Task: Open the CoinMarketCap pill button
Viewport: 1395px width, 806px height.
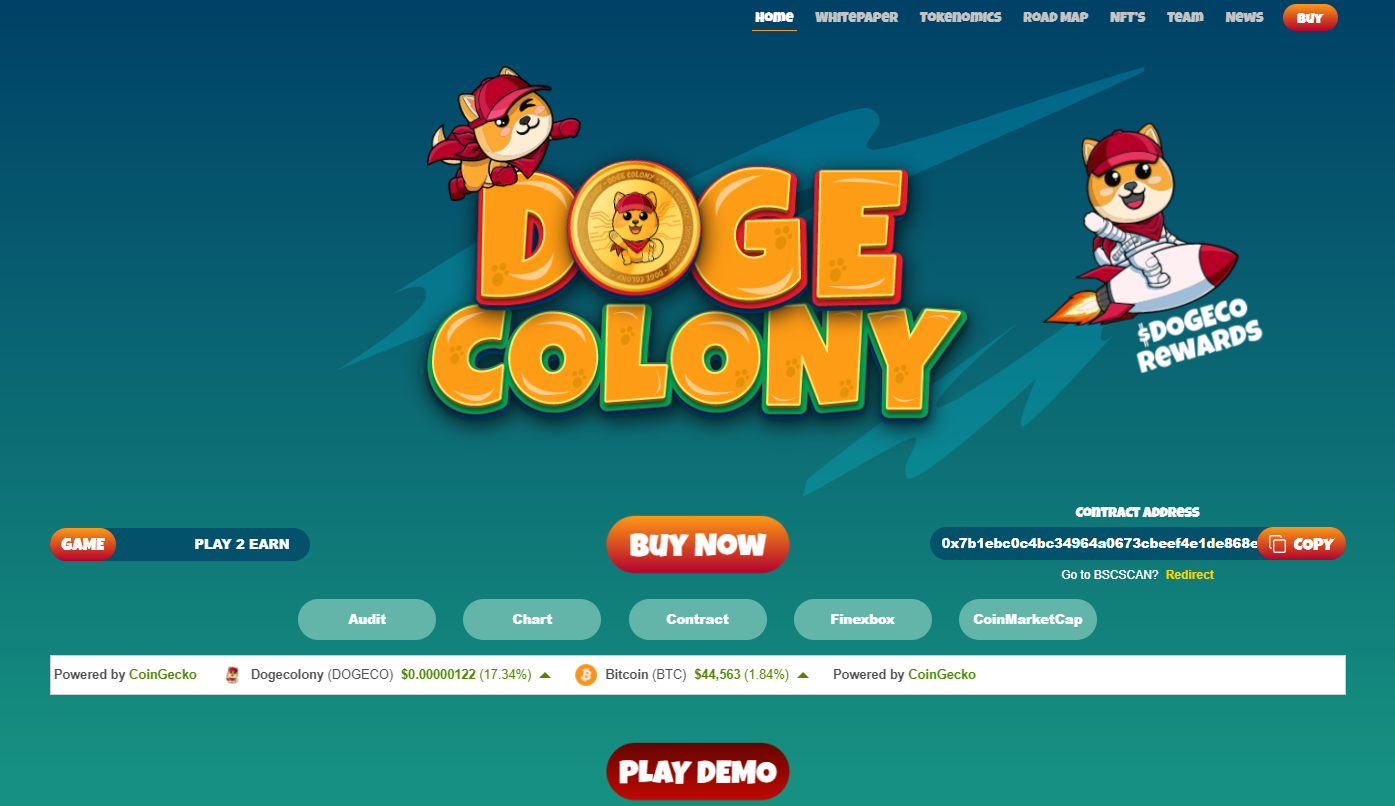Action: tap(1028, 619)
